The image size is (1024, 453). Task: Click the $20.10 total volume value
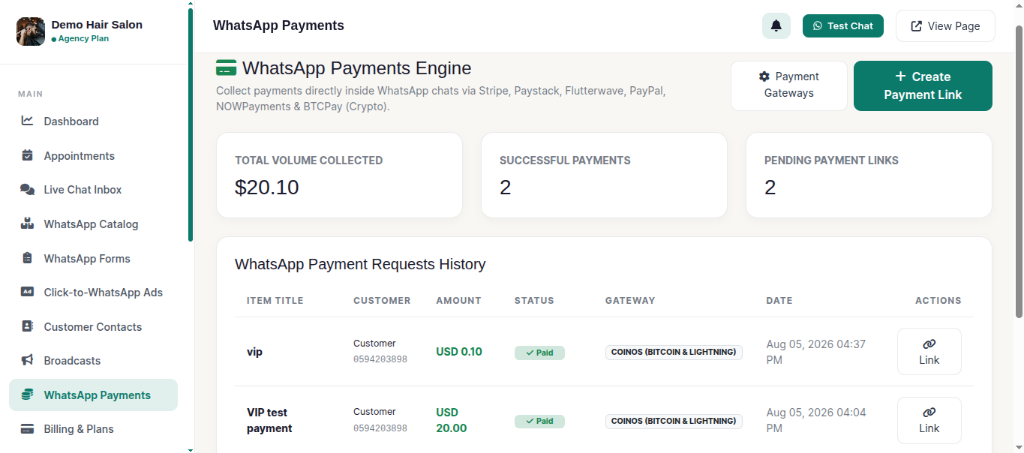pos(266,188)
